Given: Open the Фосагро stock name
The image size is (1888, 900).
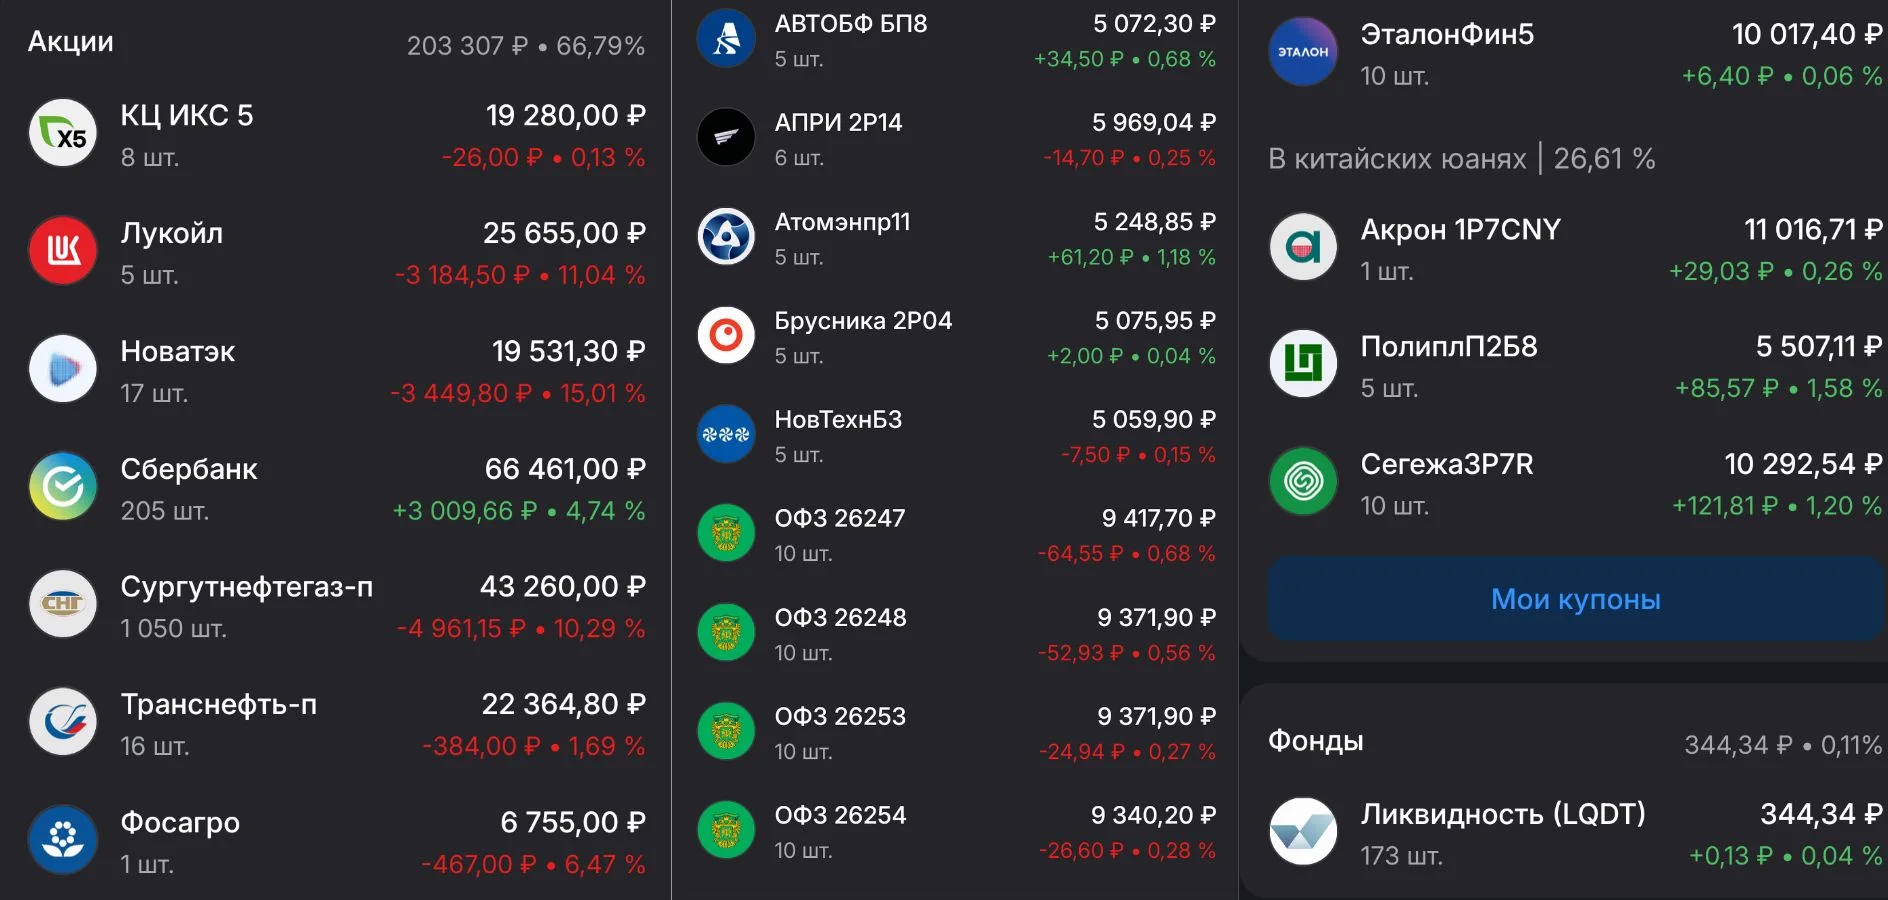Looking at the screenshot, I should pyautogui.click(x=180, y=822).
